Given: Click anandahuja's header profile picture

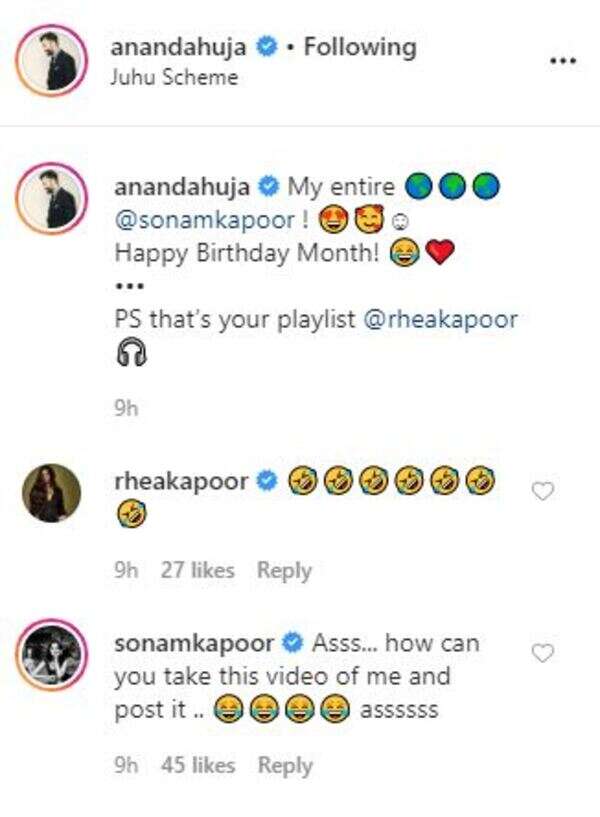Looking at the screenshot, I should point(50,61).
